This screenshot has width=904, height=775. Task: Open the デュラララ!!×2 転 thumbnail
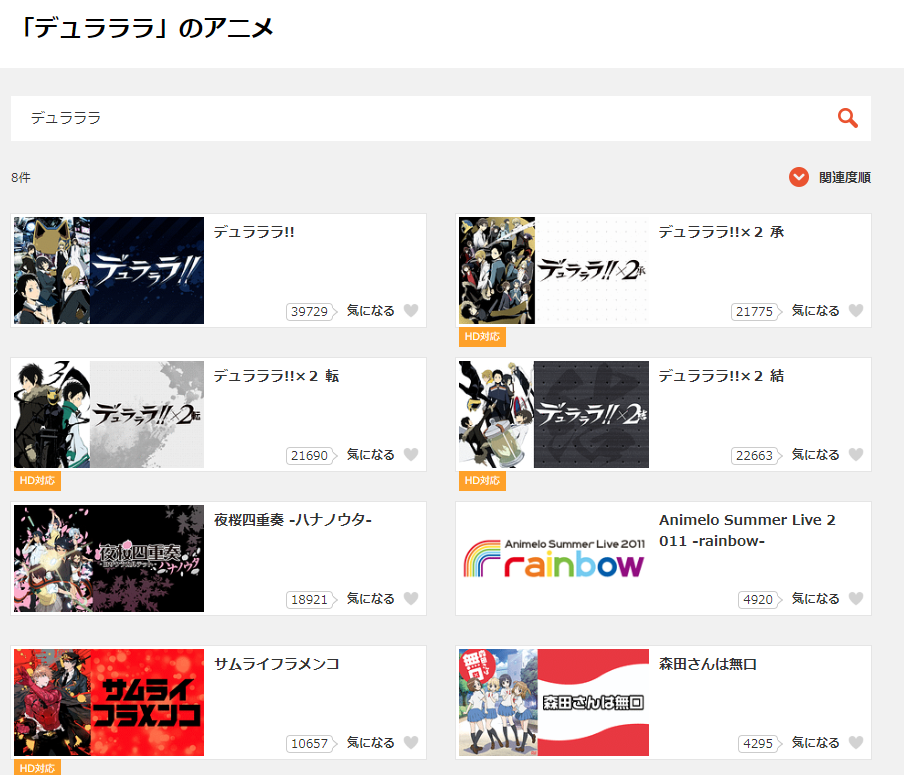(x=109, y=415)
